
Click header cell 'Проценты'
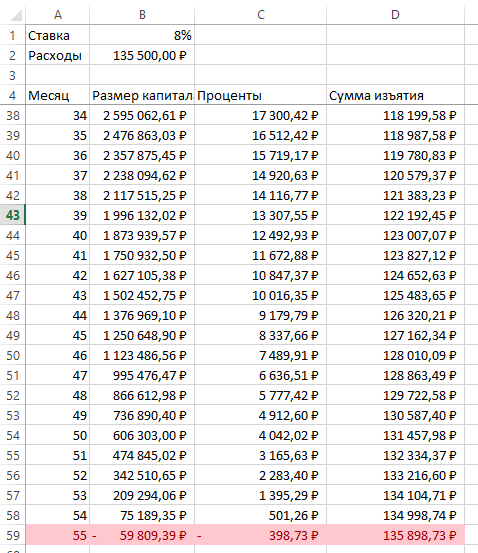[260, 95]
